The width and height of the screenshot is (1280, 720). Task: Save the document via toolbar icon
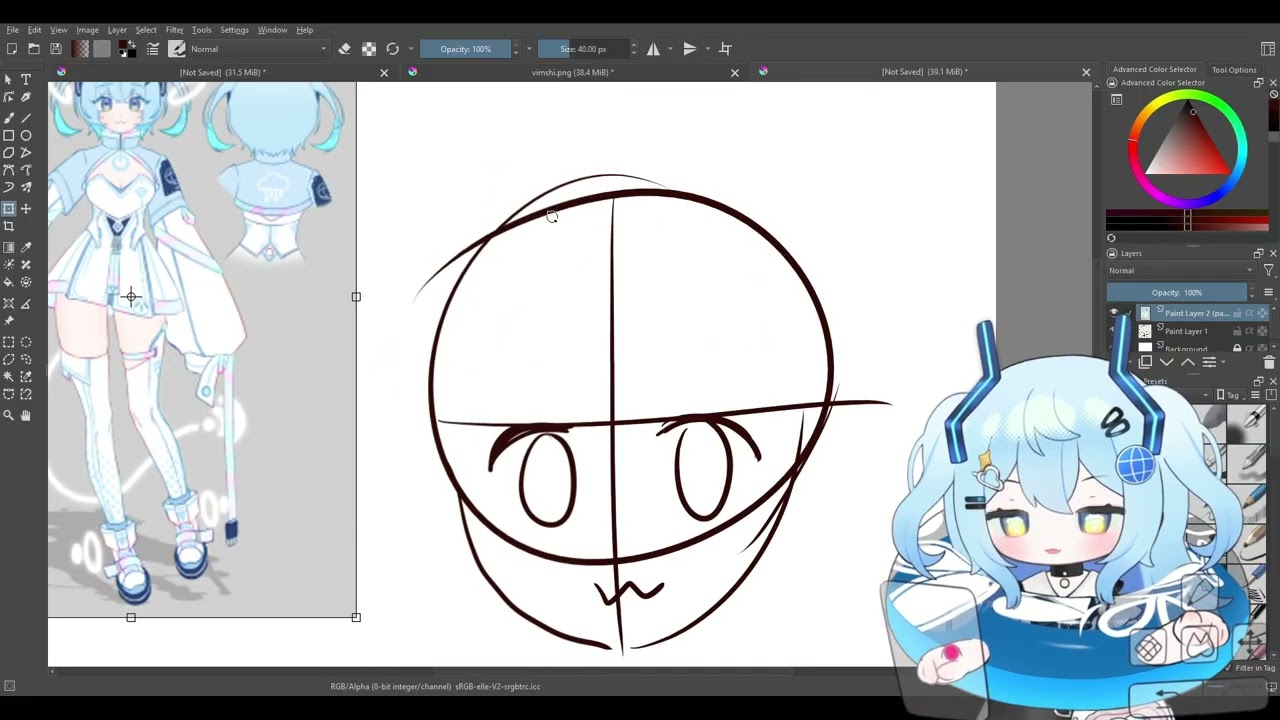[55, 49]
